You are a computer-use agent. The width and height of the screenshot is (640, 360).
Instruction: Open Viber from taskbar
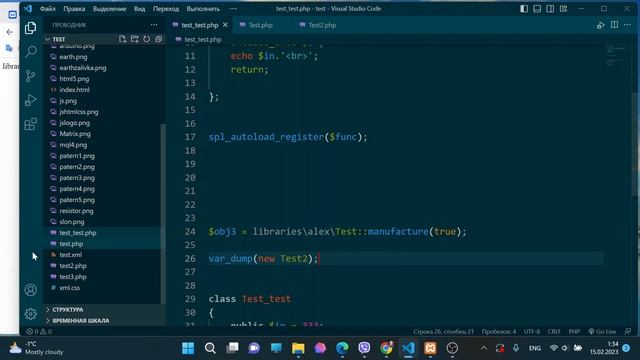pyautogui.click(x=364, y=348)
